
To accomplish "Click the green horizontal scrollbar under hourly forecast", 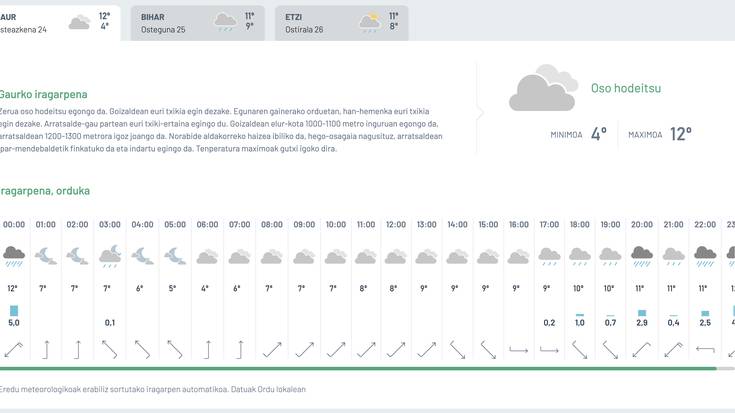I will click(358, 368).
